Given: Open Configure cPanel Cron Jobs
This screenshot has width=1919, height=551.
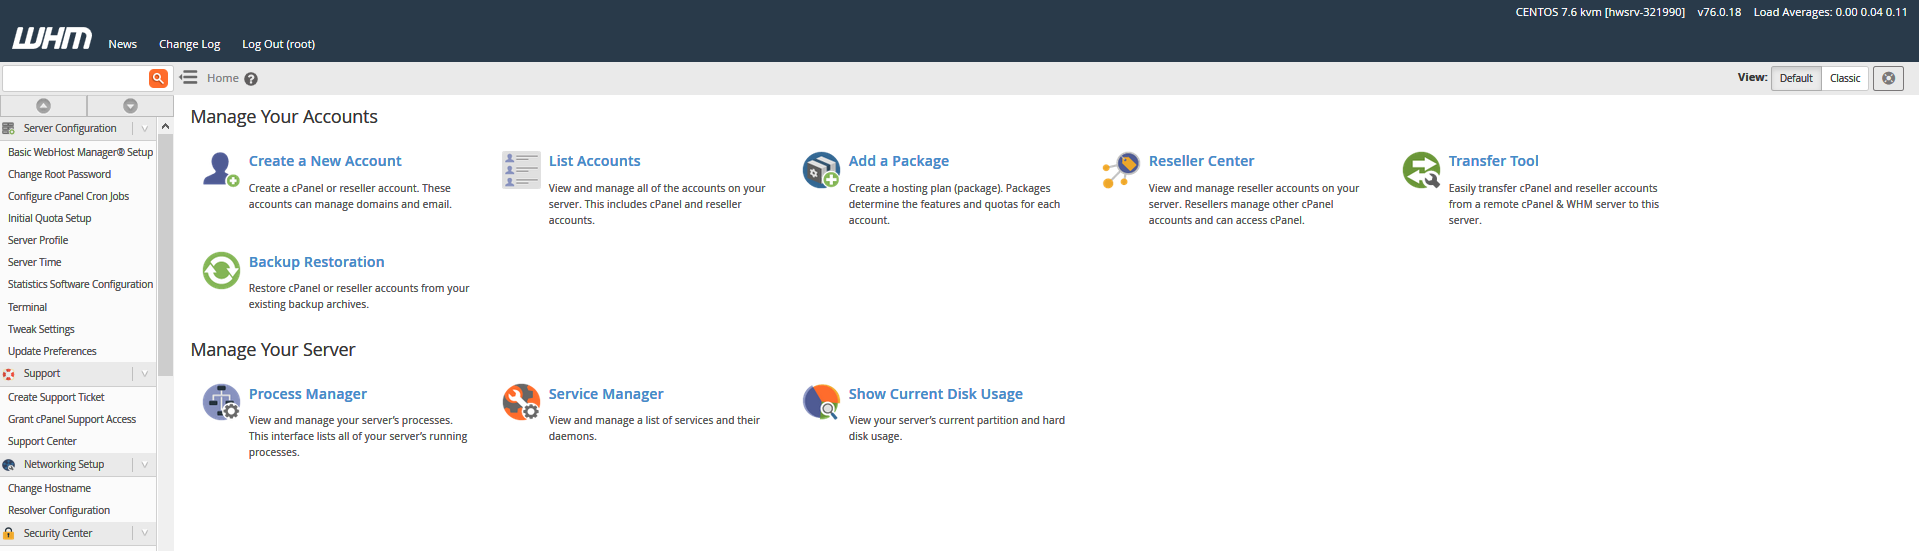Looking at the screenshot, I should (x=68, y=196).
